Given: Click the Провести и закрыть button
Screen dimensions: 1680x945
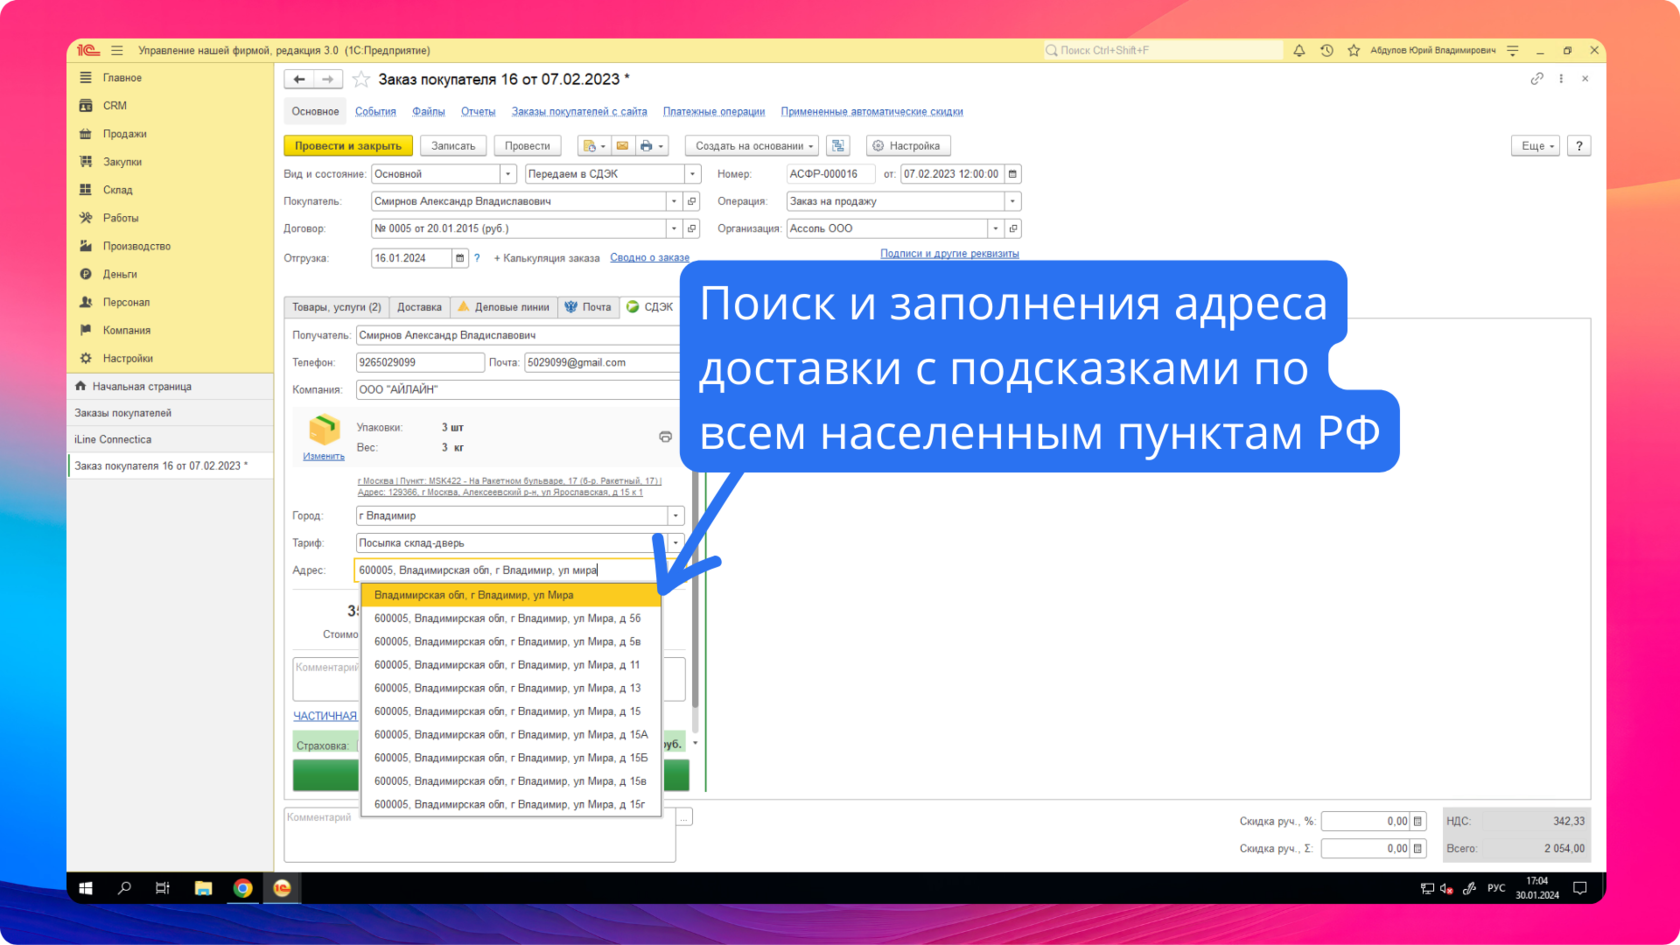Looking at the screenshot, I should point(348,146).
